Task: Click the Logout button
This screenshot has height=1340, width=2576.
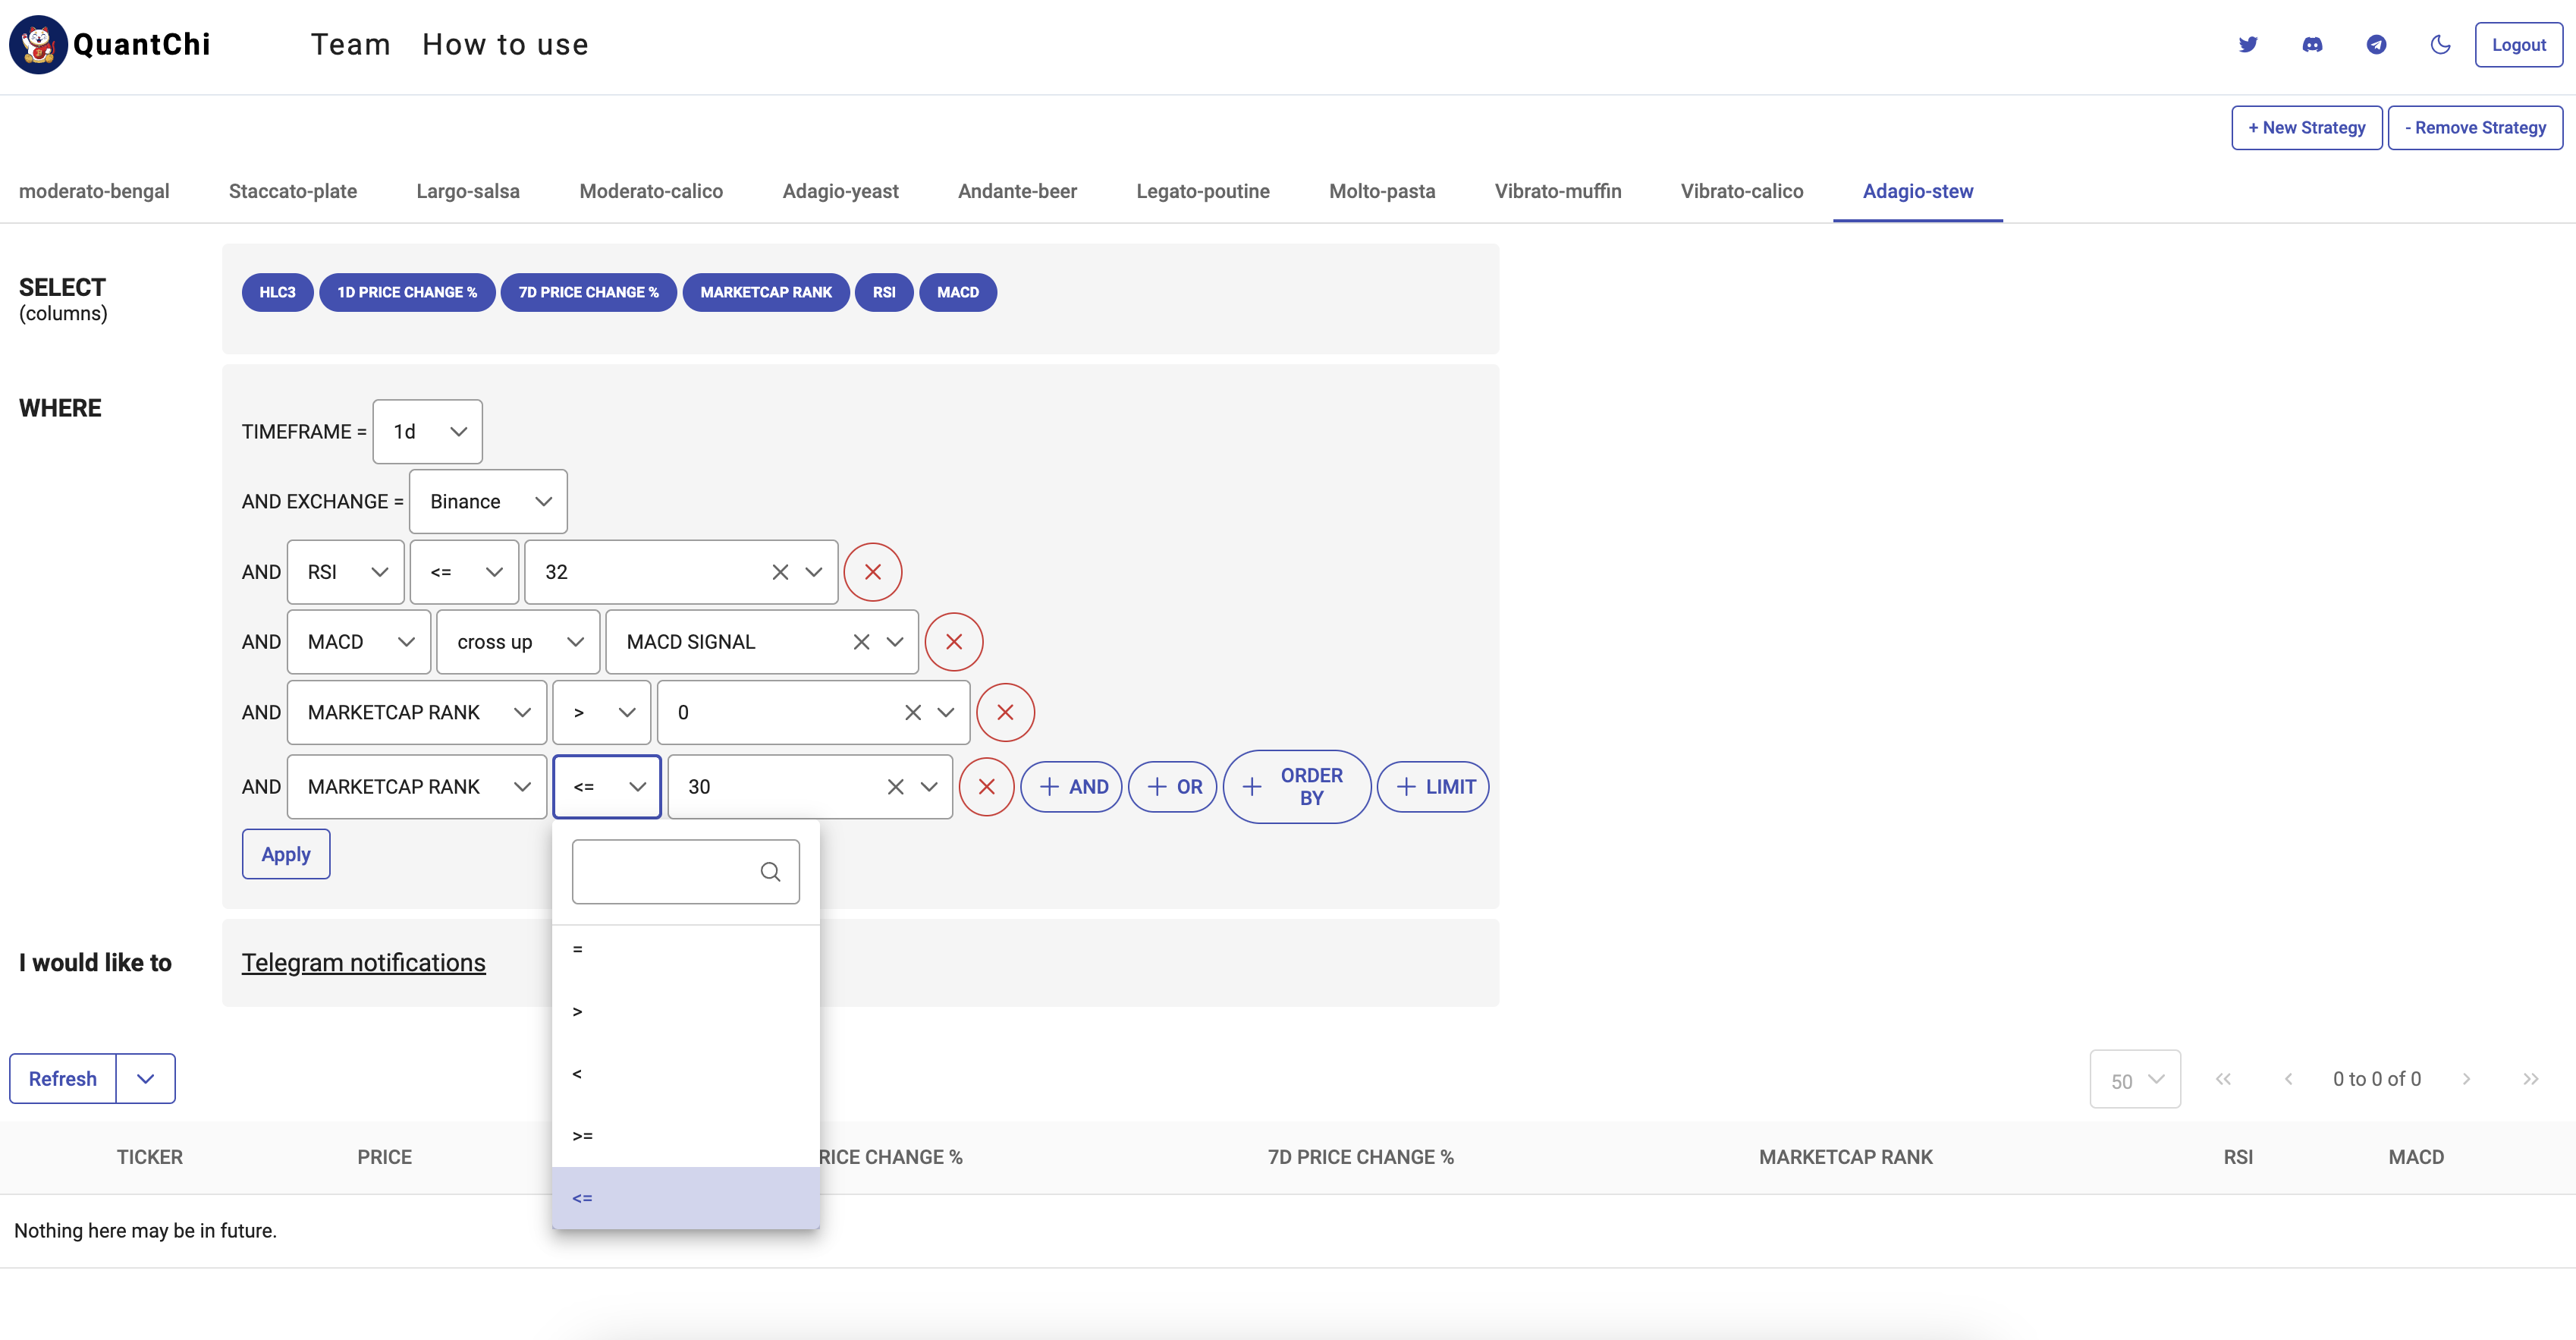Action: [x=2518, y=45]
